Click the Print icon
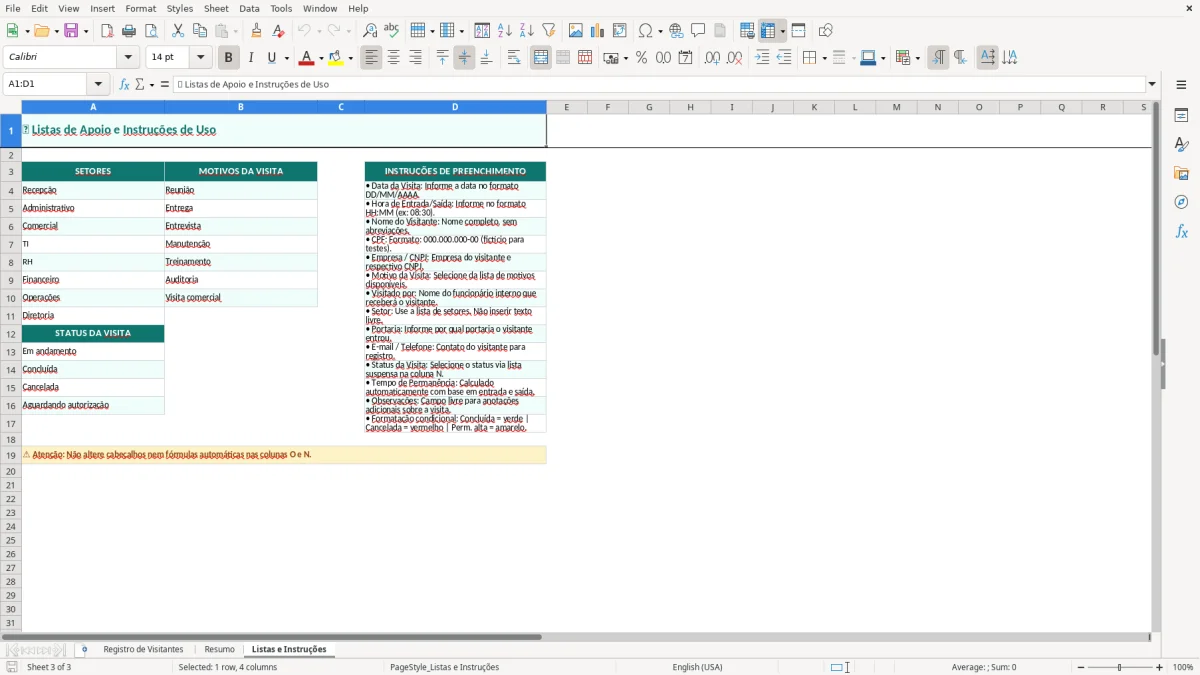This screenshot has height=675, width=1200. 129,31
